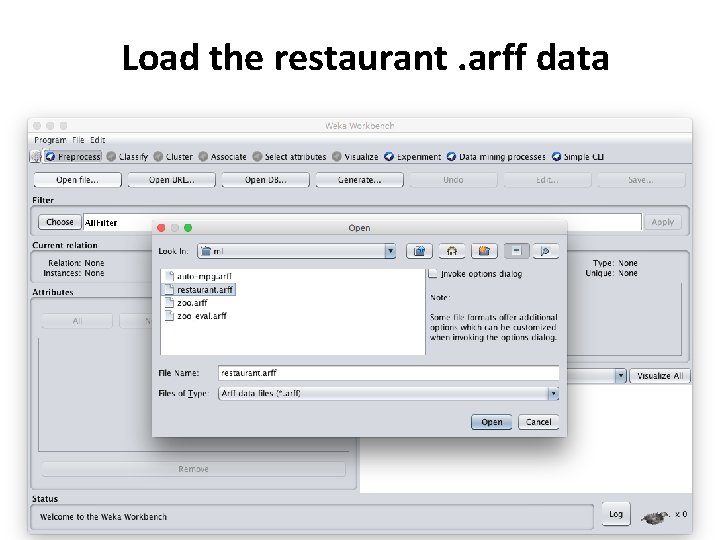Click the Open DB... button

click(265, 180)
